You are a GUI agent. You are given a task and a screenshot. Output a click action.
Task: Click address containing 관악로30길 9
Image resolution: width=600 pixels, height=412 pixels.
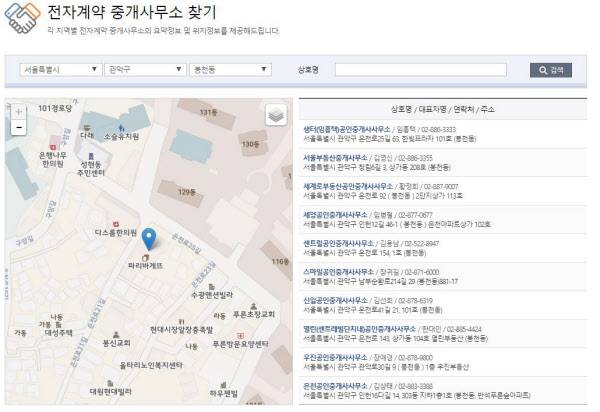click(386, 367)
